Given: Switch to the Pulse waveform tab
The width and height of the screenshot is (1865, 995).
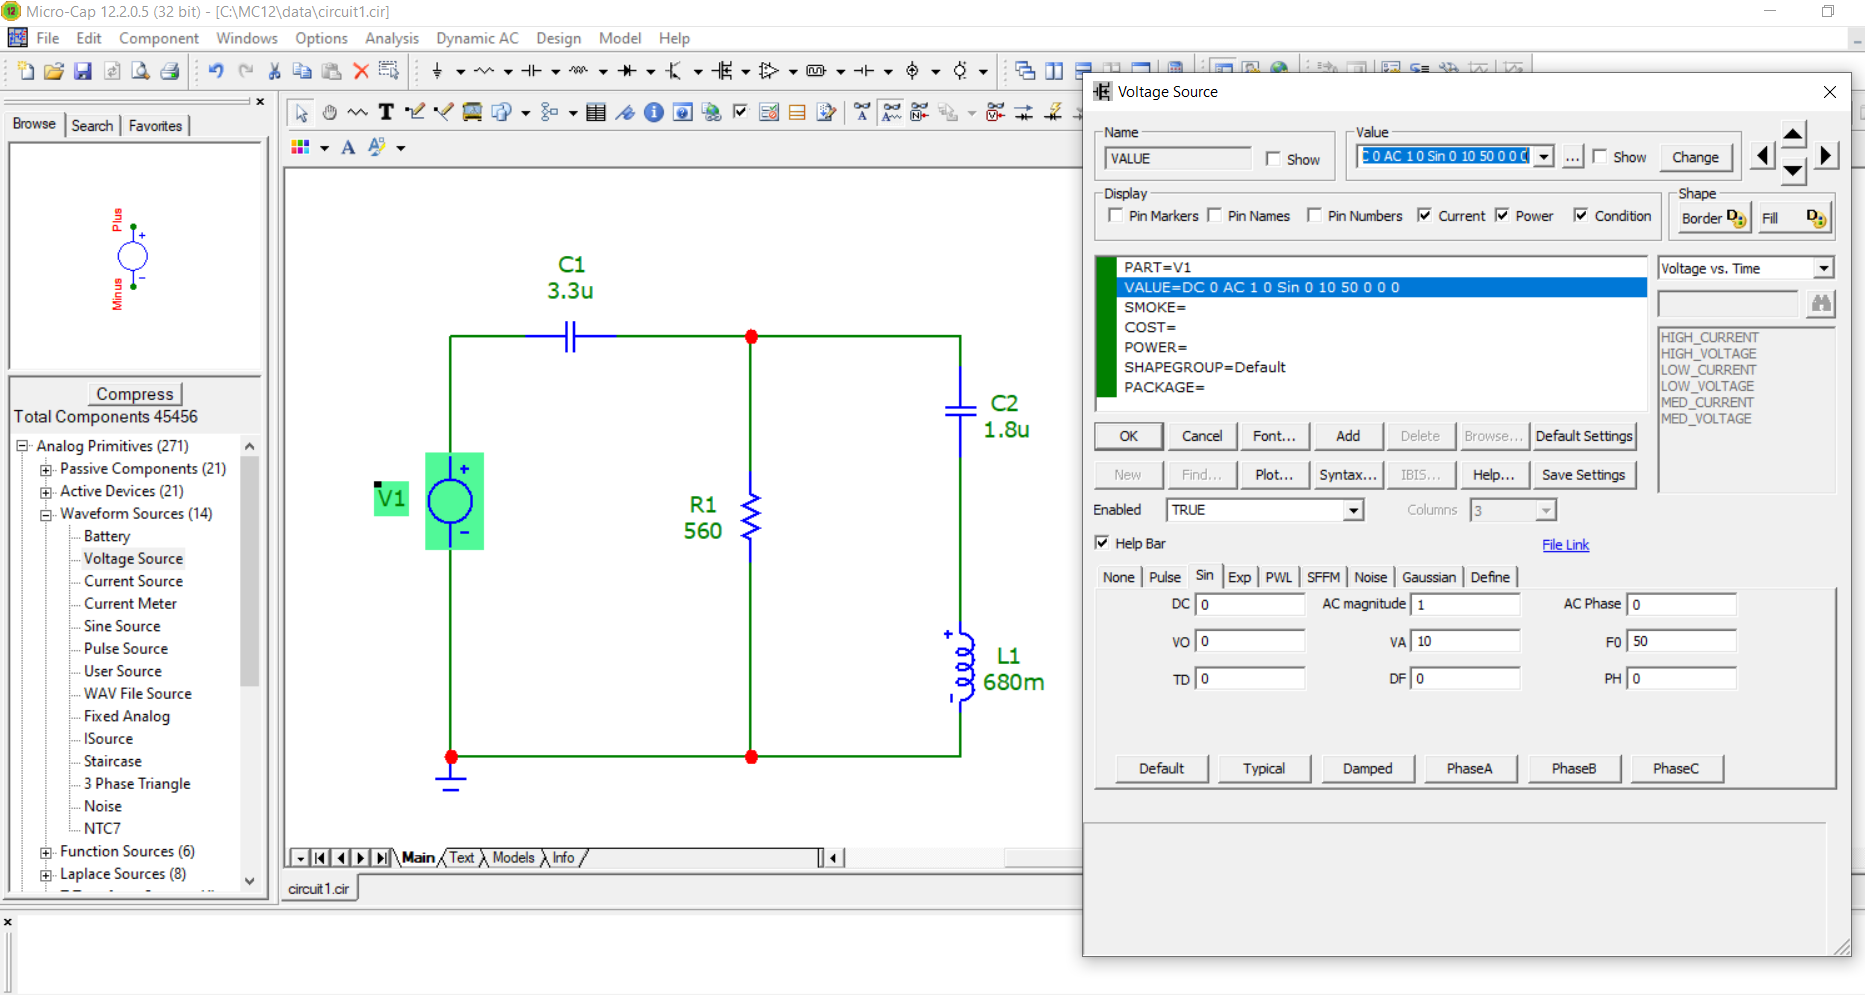Looking at the screenshot, I should (1164, 577).
